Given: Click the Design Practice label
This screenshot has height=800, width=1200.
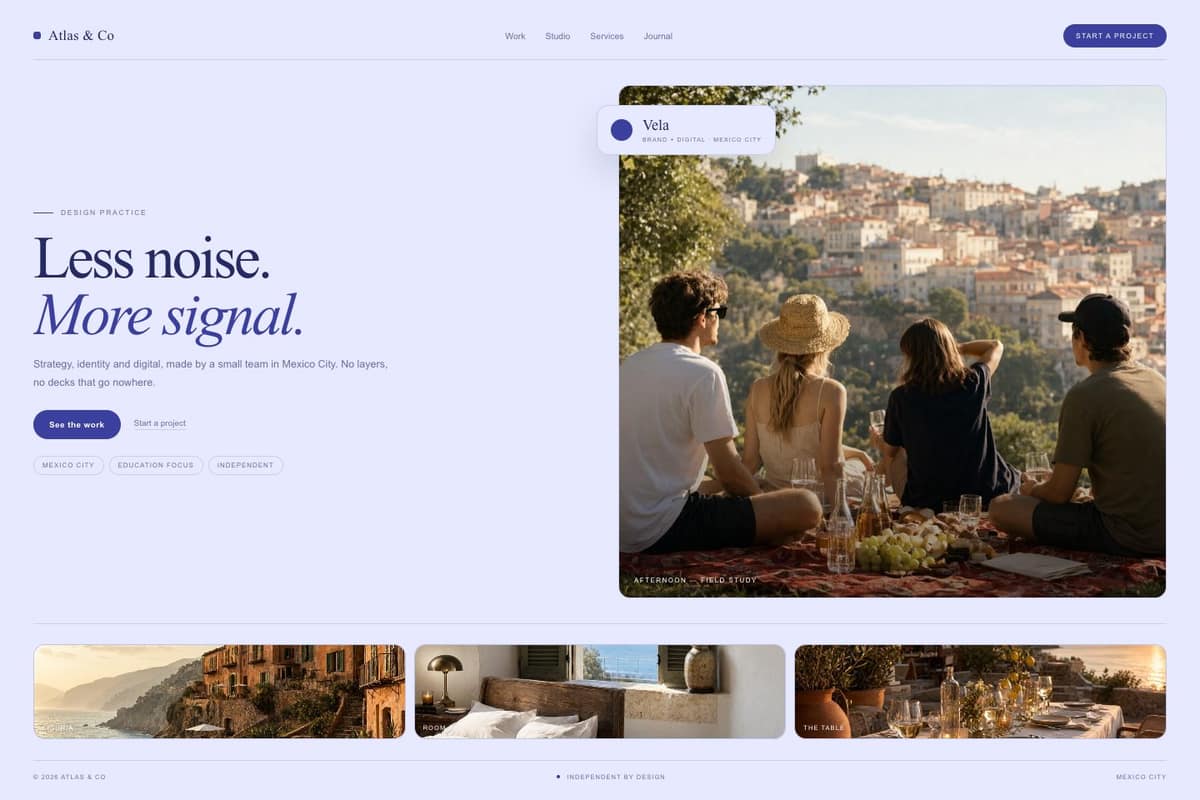Looking at the screenshot, I should tap(103, 213).
